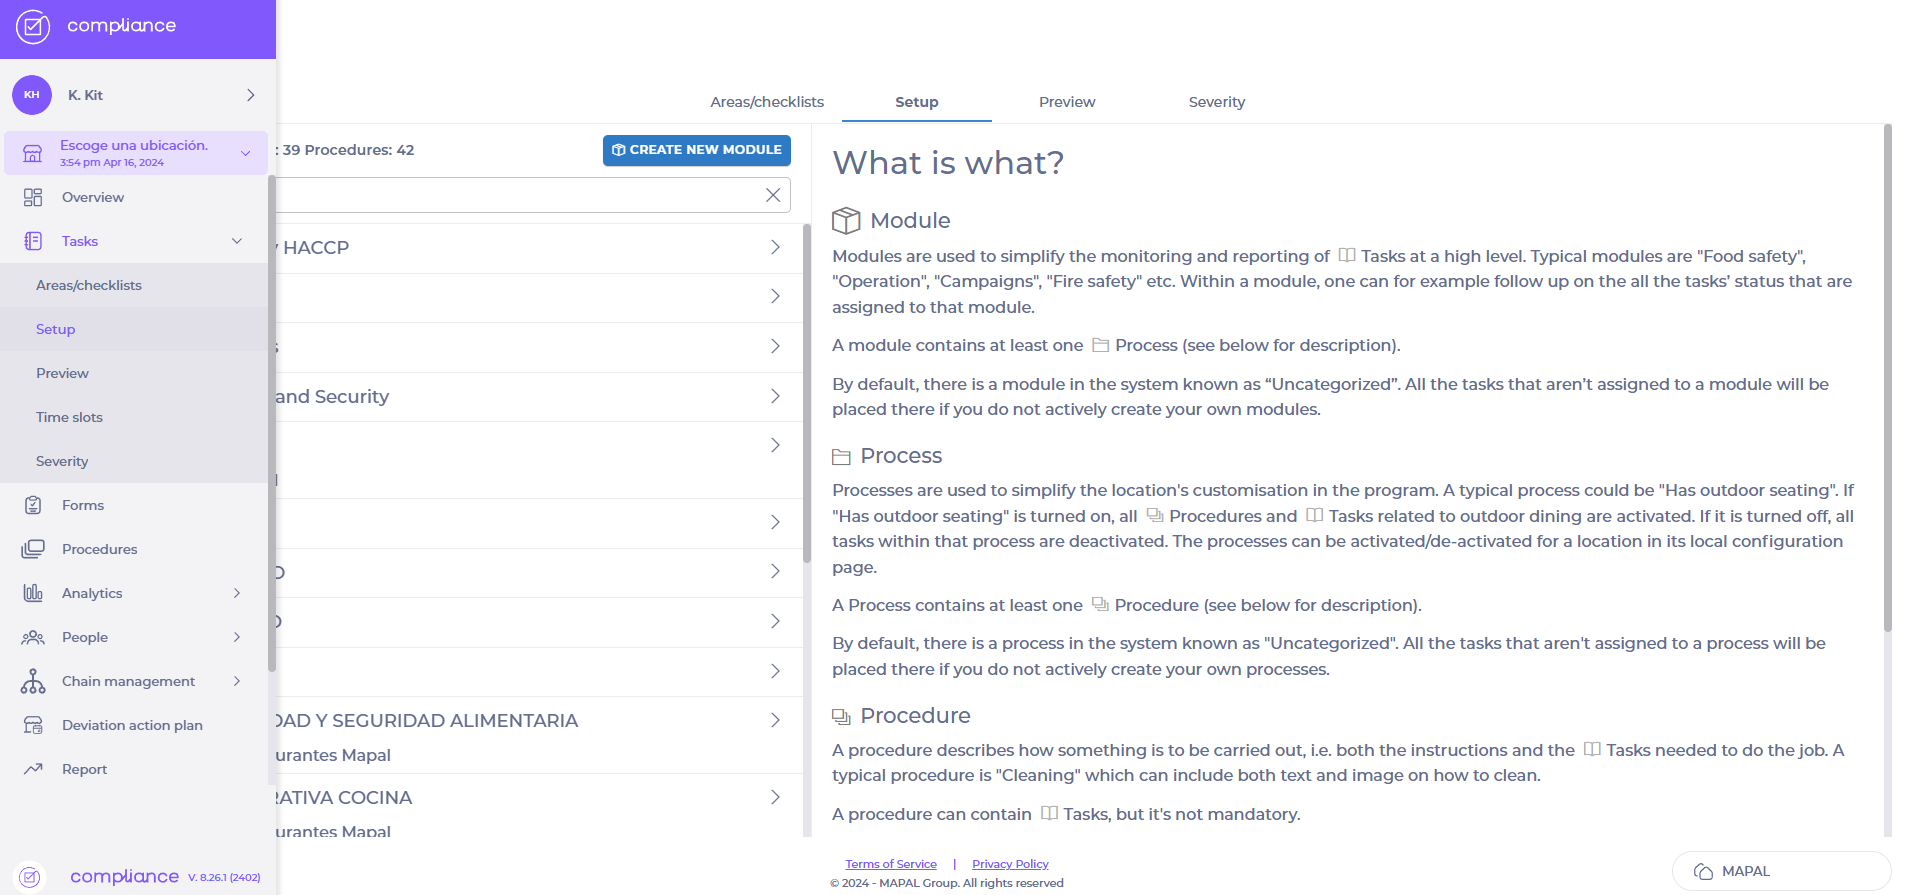The height and width of the screenshot is (895, 1905).
Task: Click the Process folder heading icon
Action: tap(841, 457)
